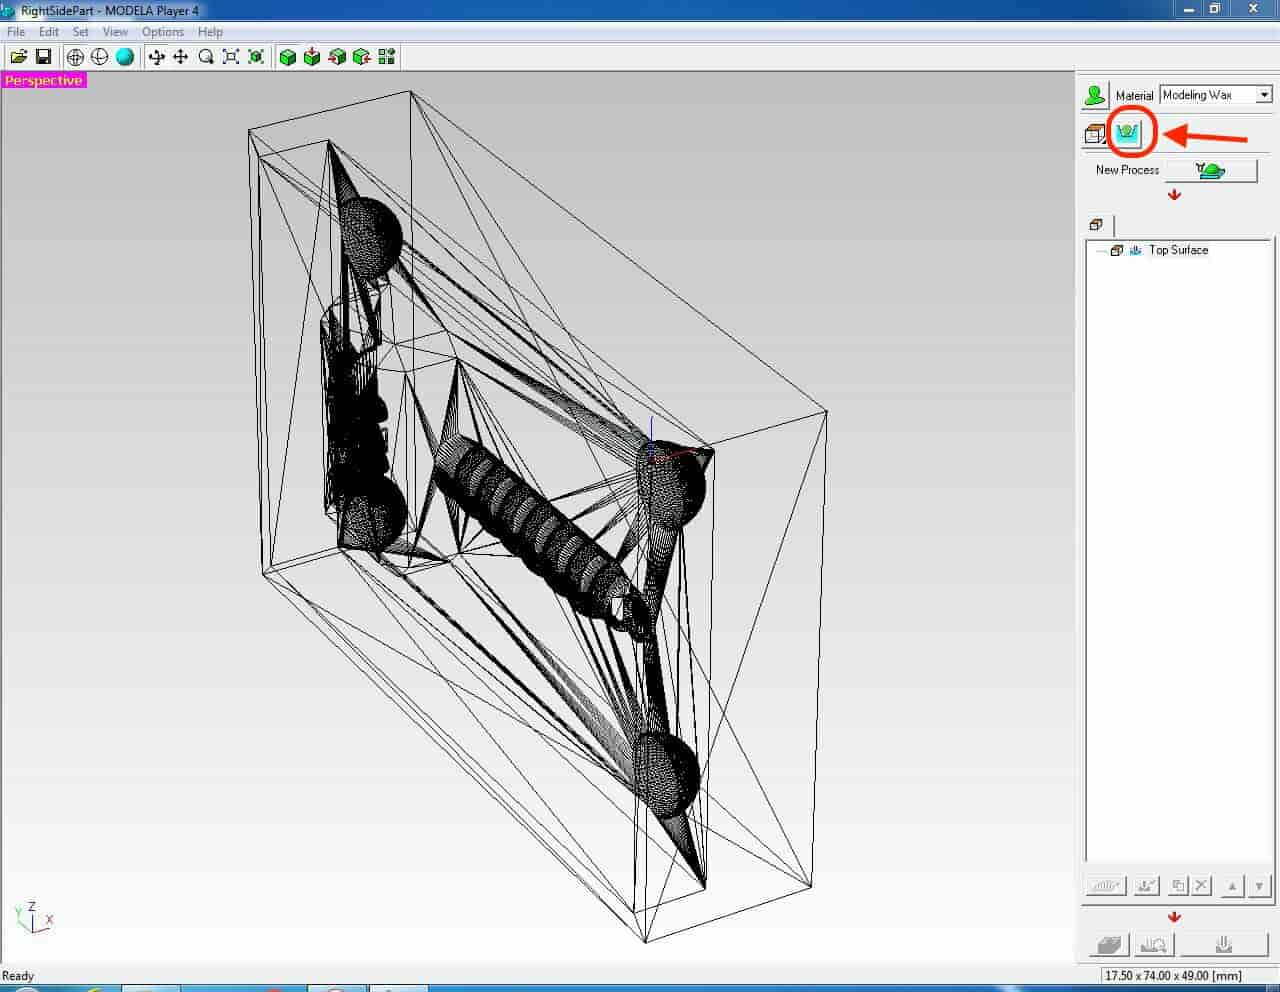The image size is (1280, 992).
Task: Select the wireframe sphere view icon
Action: pyautogui.click(x=75, y=57)
